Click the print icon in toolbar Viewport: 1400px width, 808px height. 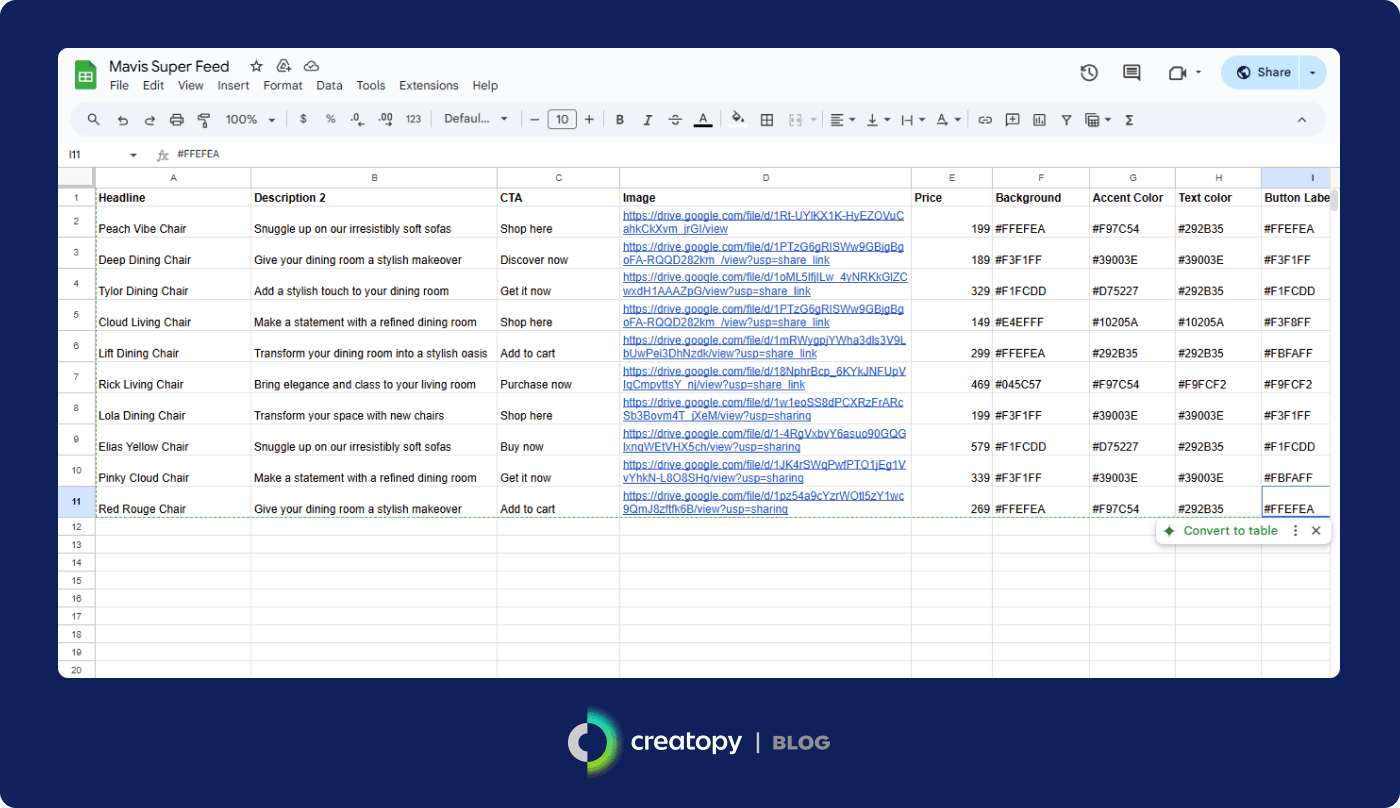[177, 120]
